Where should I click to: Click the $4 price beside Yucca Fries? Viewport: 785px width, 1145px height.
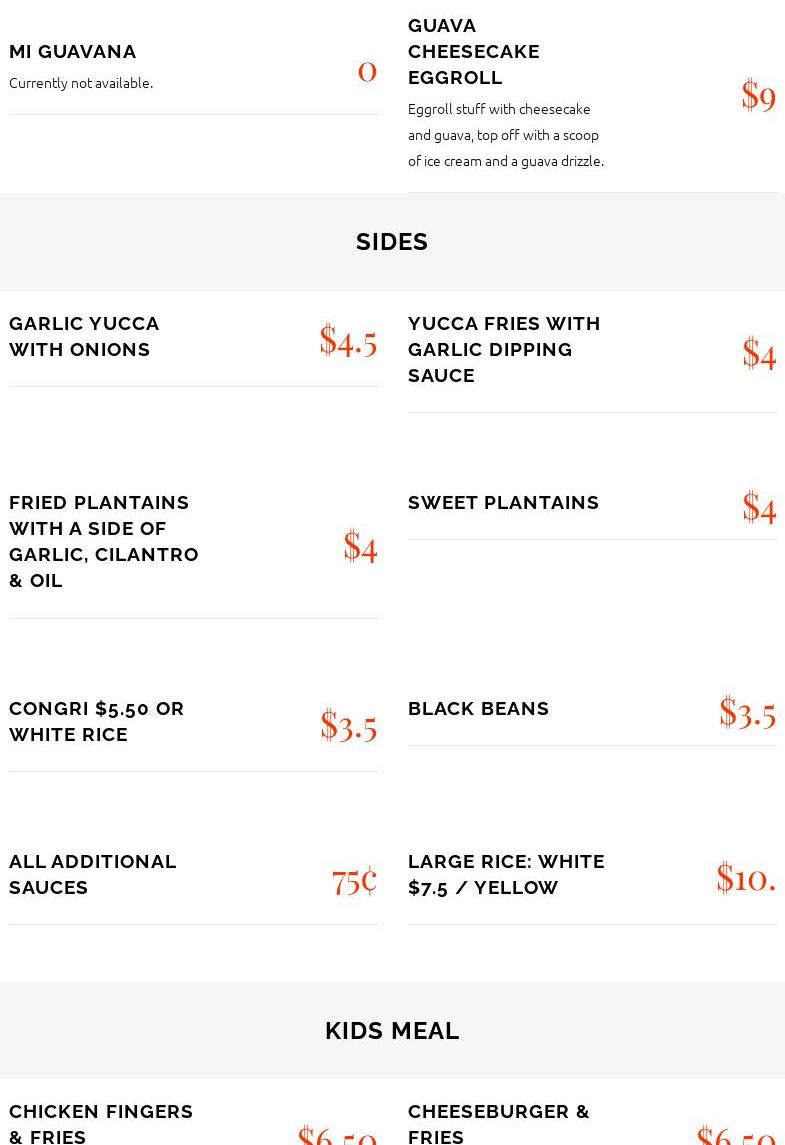pyautogui.click(x=759, y=353)
